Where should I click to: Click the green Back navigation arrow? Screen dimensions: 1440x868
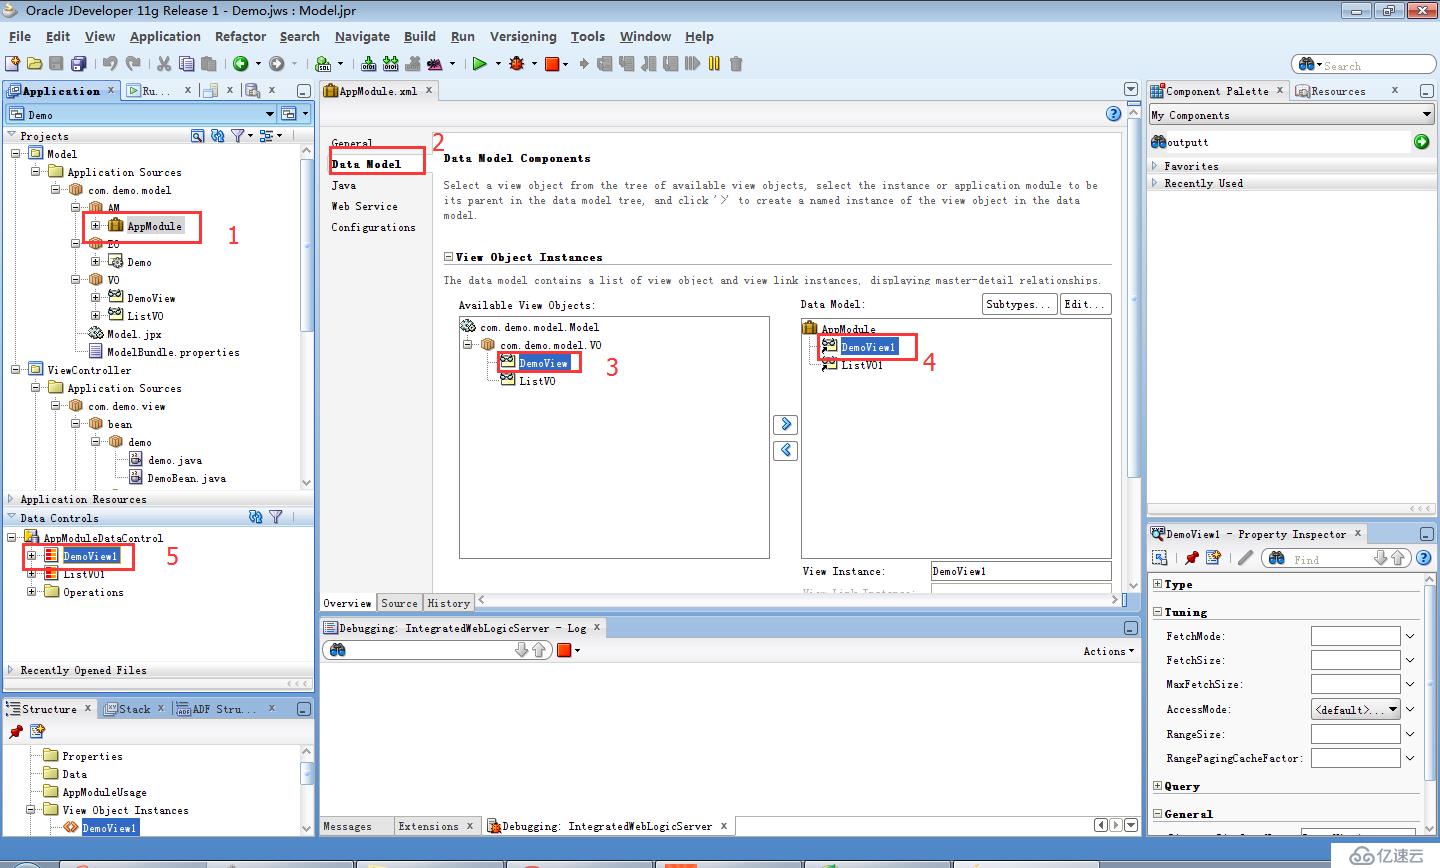[x=240, y=64]
